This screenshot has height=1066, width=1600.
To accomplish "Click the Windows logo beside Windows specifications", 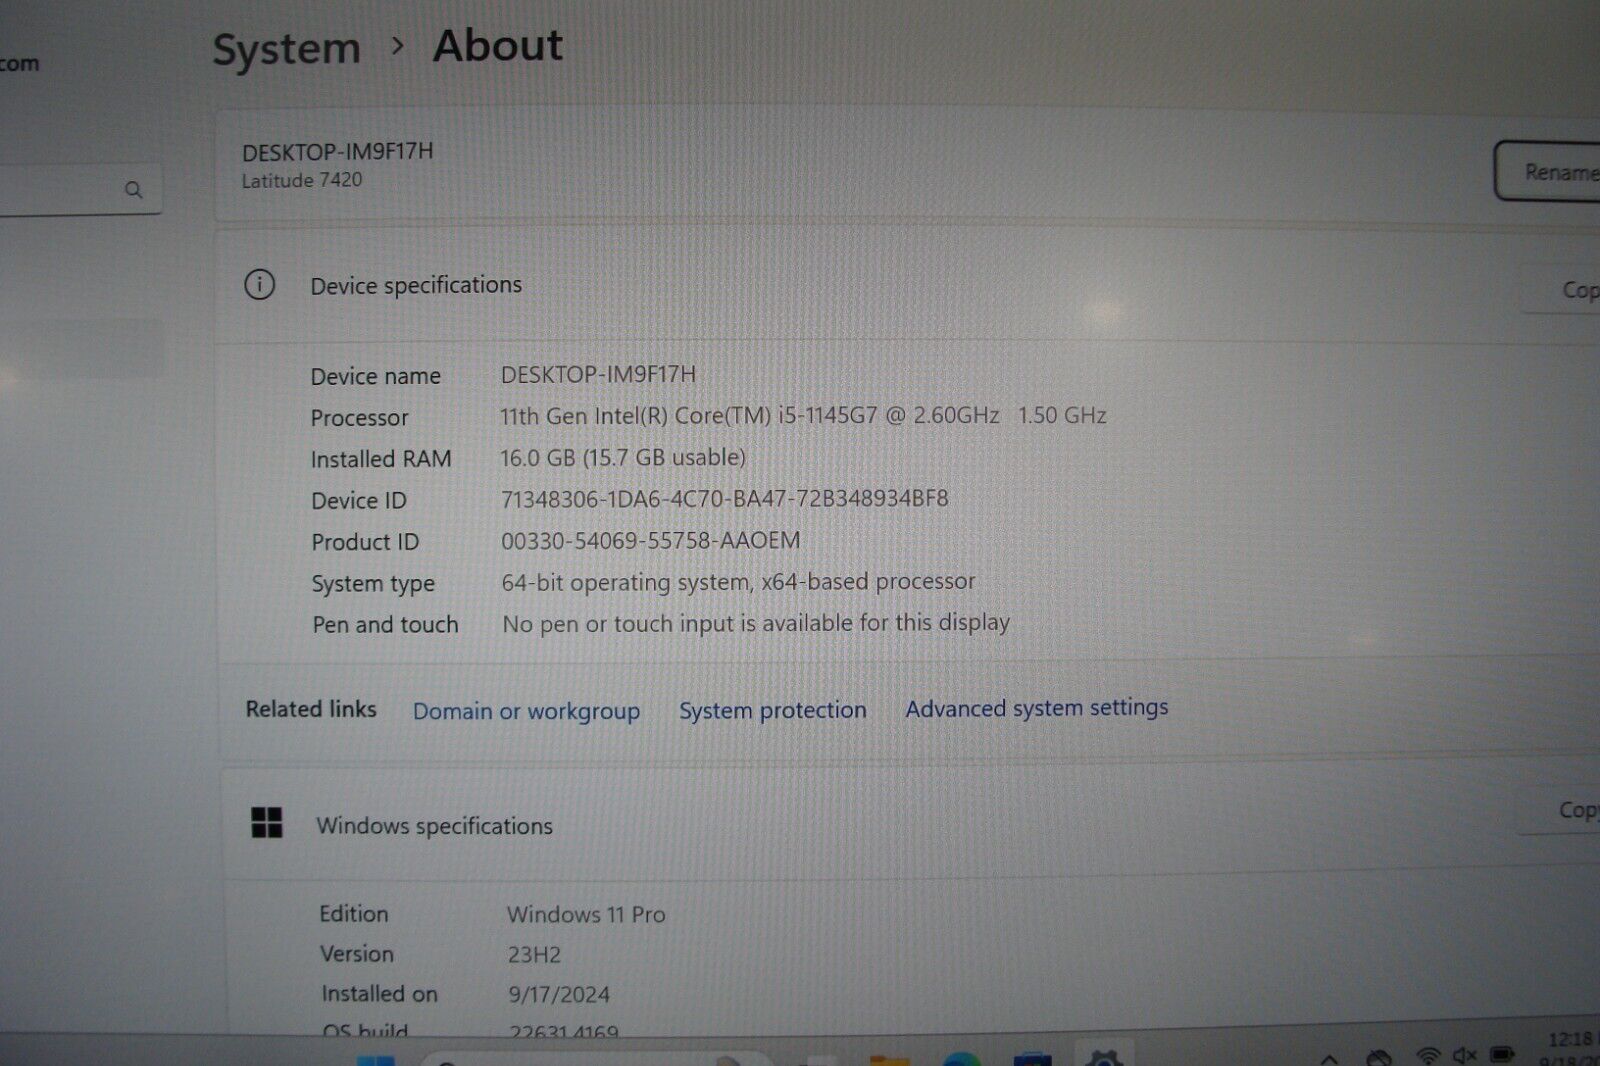I will pyautogui.click(x=267, y=823).
